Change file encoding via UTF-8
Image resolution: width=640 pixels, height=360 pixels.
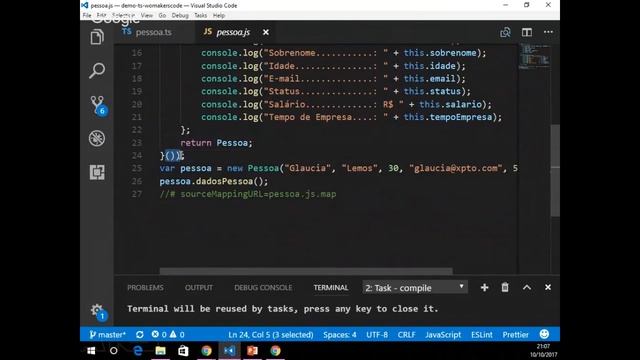pyautogui.click(x=377, y=335)
